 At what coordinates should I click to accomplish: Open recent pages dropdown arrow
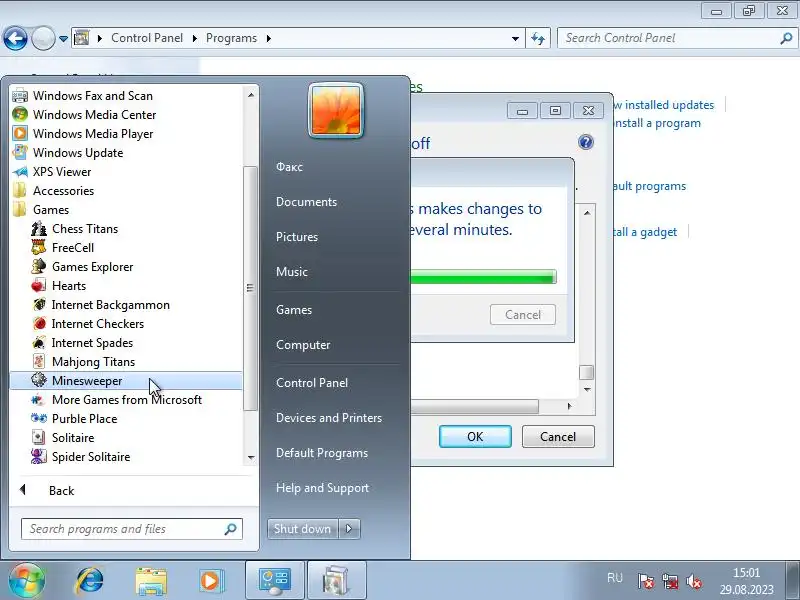63,38
